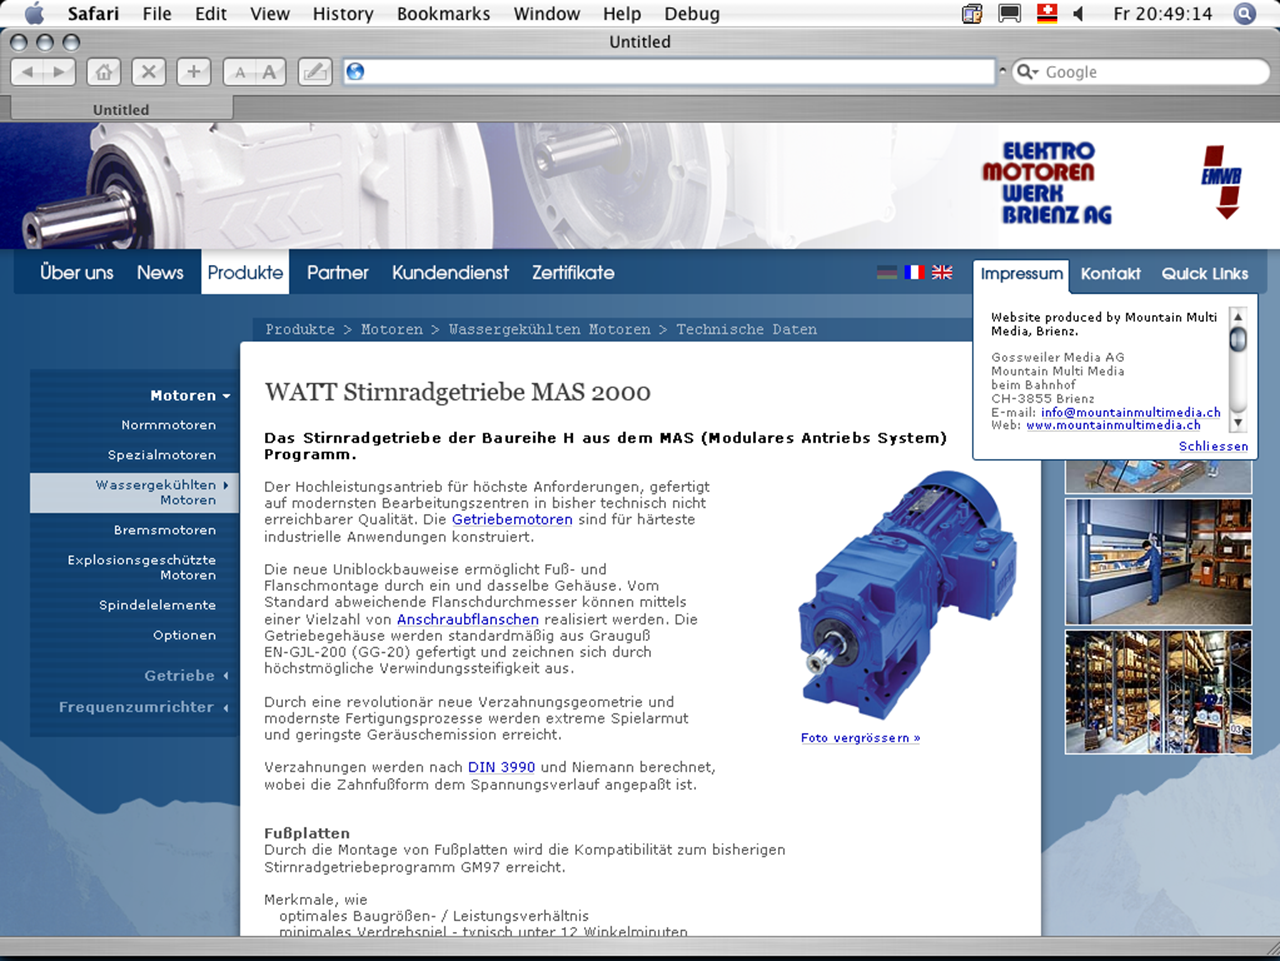The height and width of the screenshot is (961, 1280).
Task: Click the pencil report bug toolbar button
Action: coord(315,72)
